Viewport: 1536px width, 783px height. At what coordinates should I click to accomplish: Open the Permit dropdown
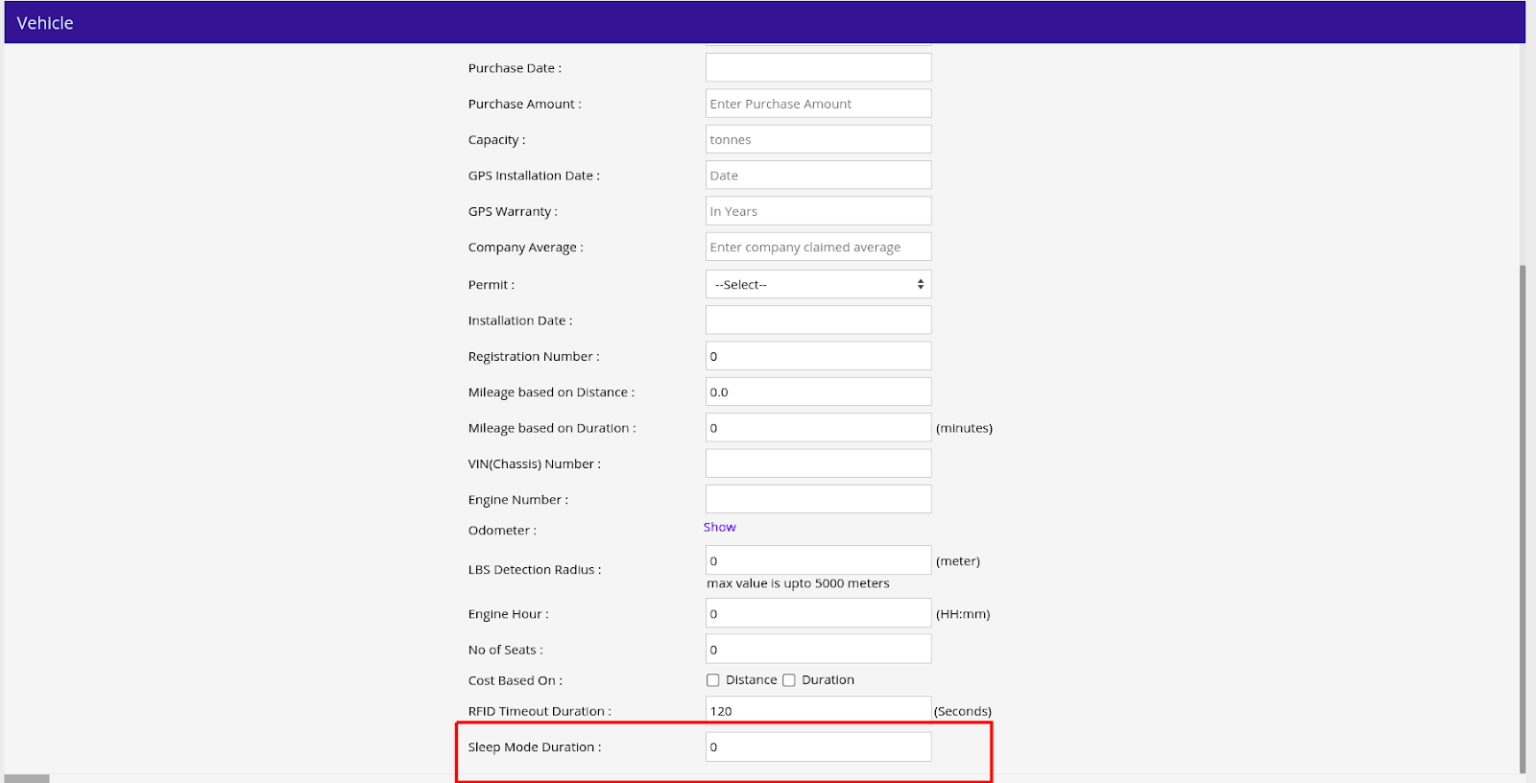click(818, 284)
